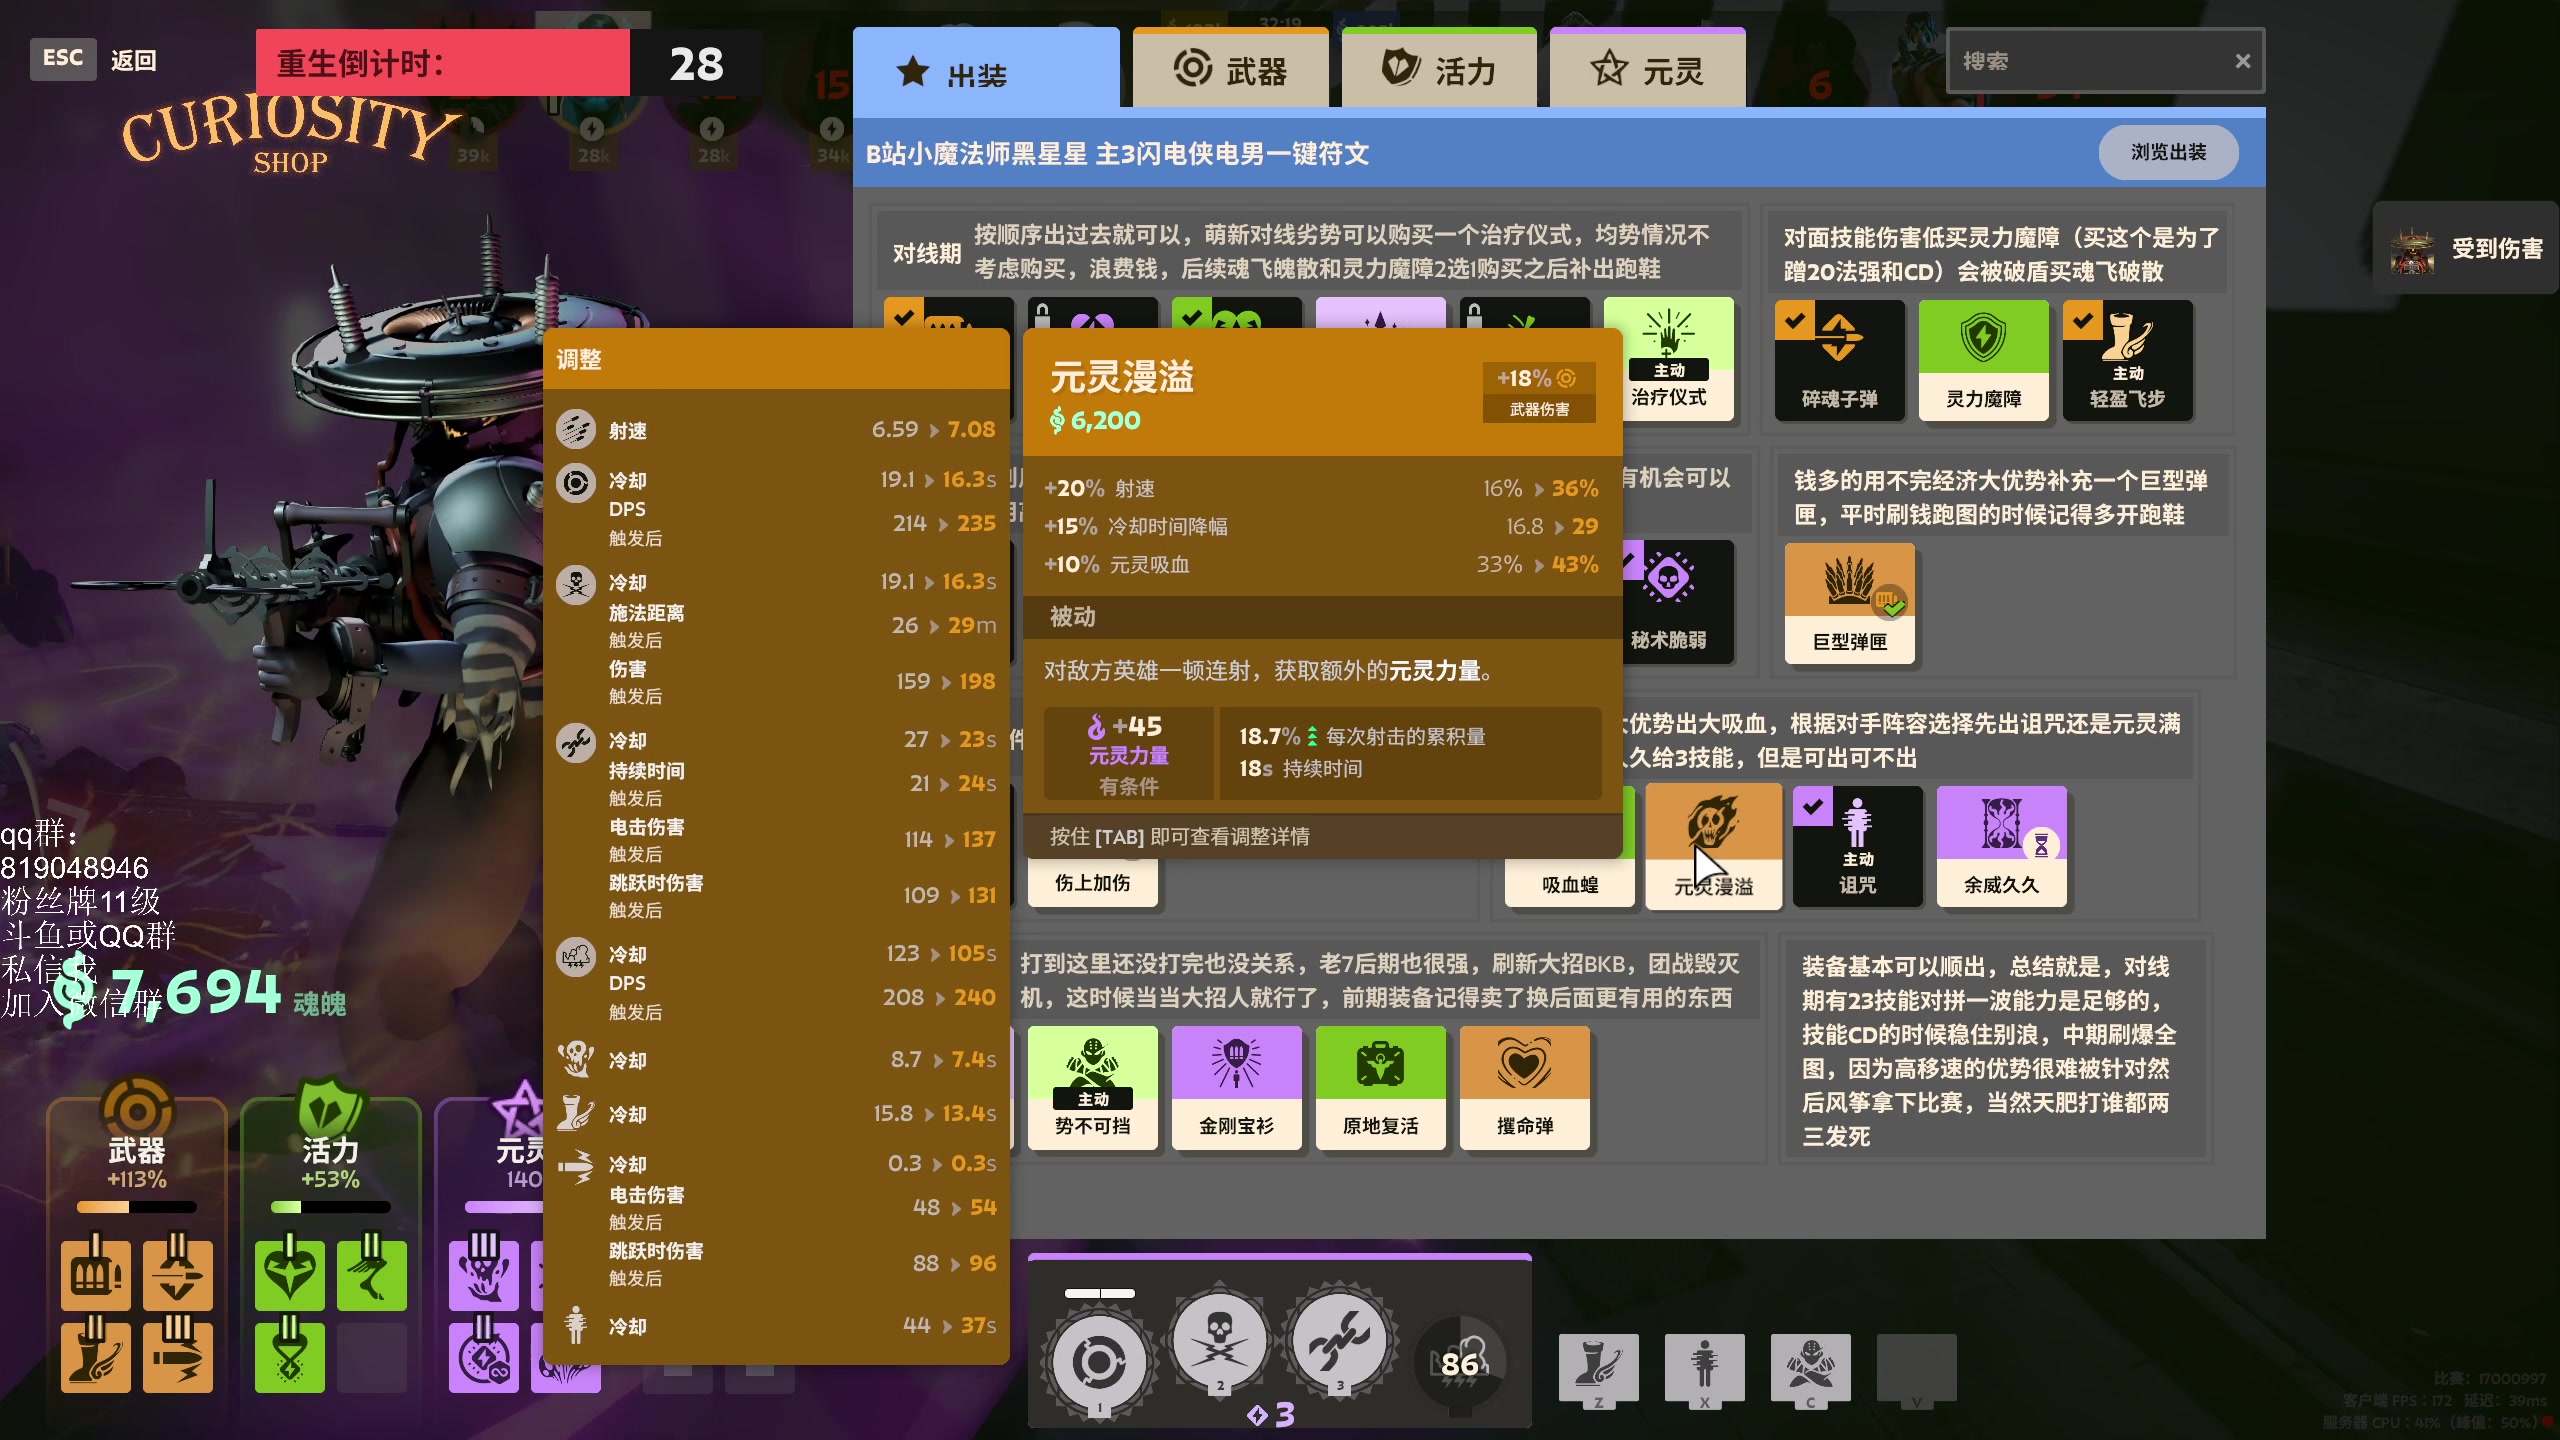The height and width of the screenshot is (1440, 2560).
Task: Click the 调整 adjustments panel header
Action: (776, 359)
